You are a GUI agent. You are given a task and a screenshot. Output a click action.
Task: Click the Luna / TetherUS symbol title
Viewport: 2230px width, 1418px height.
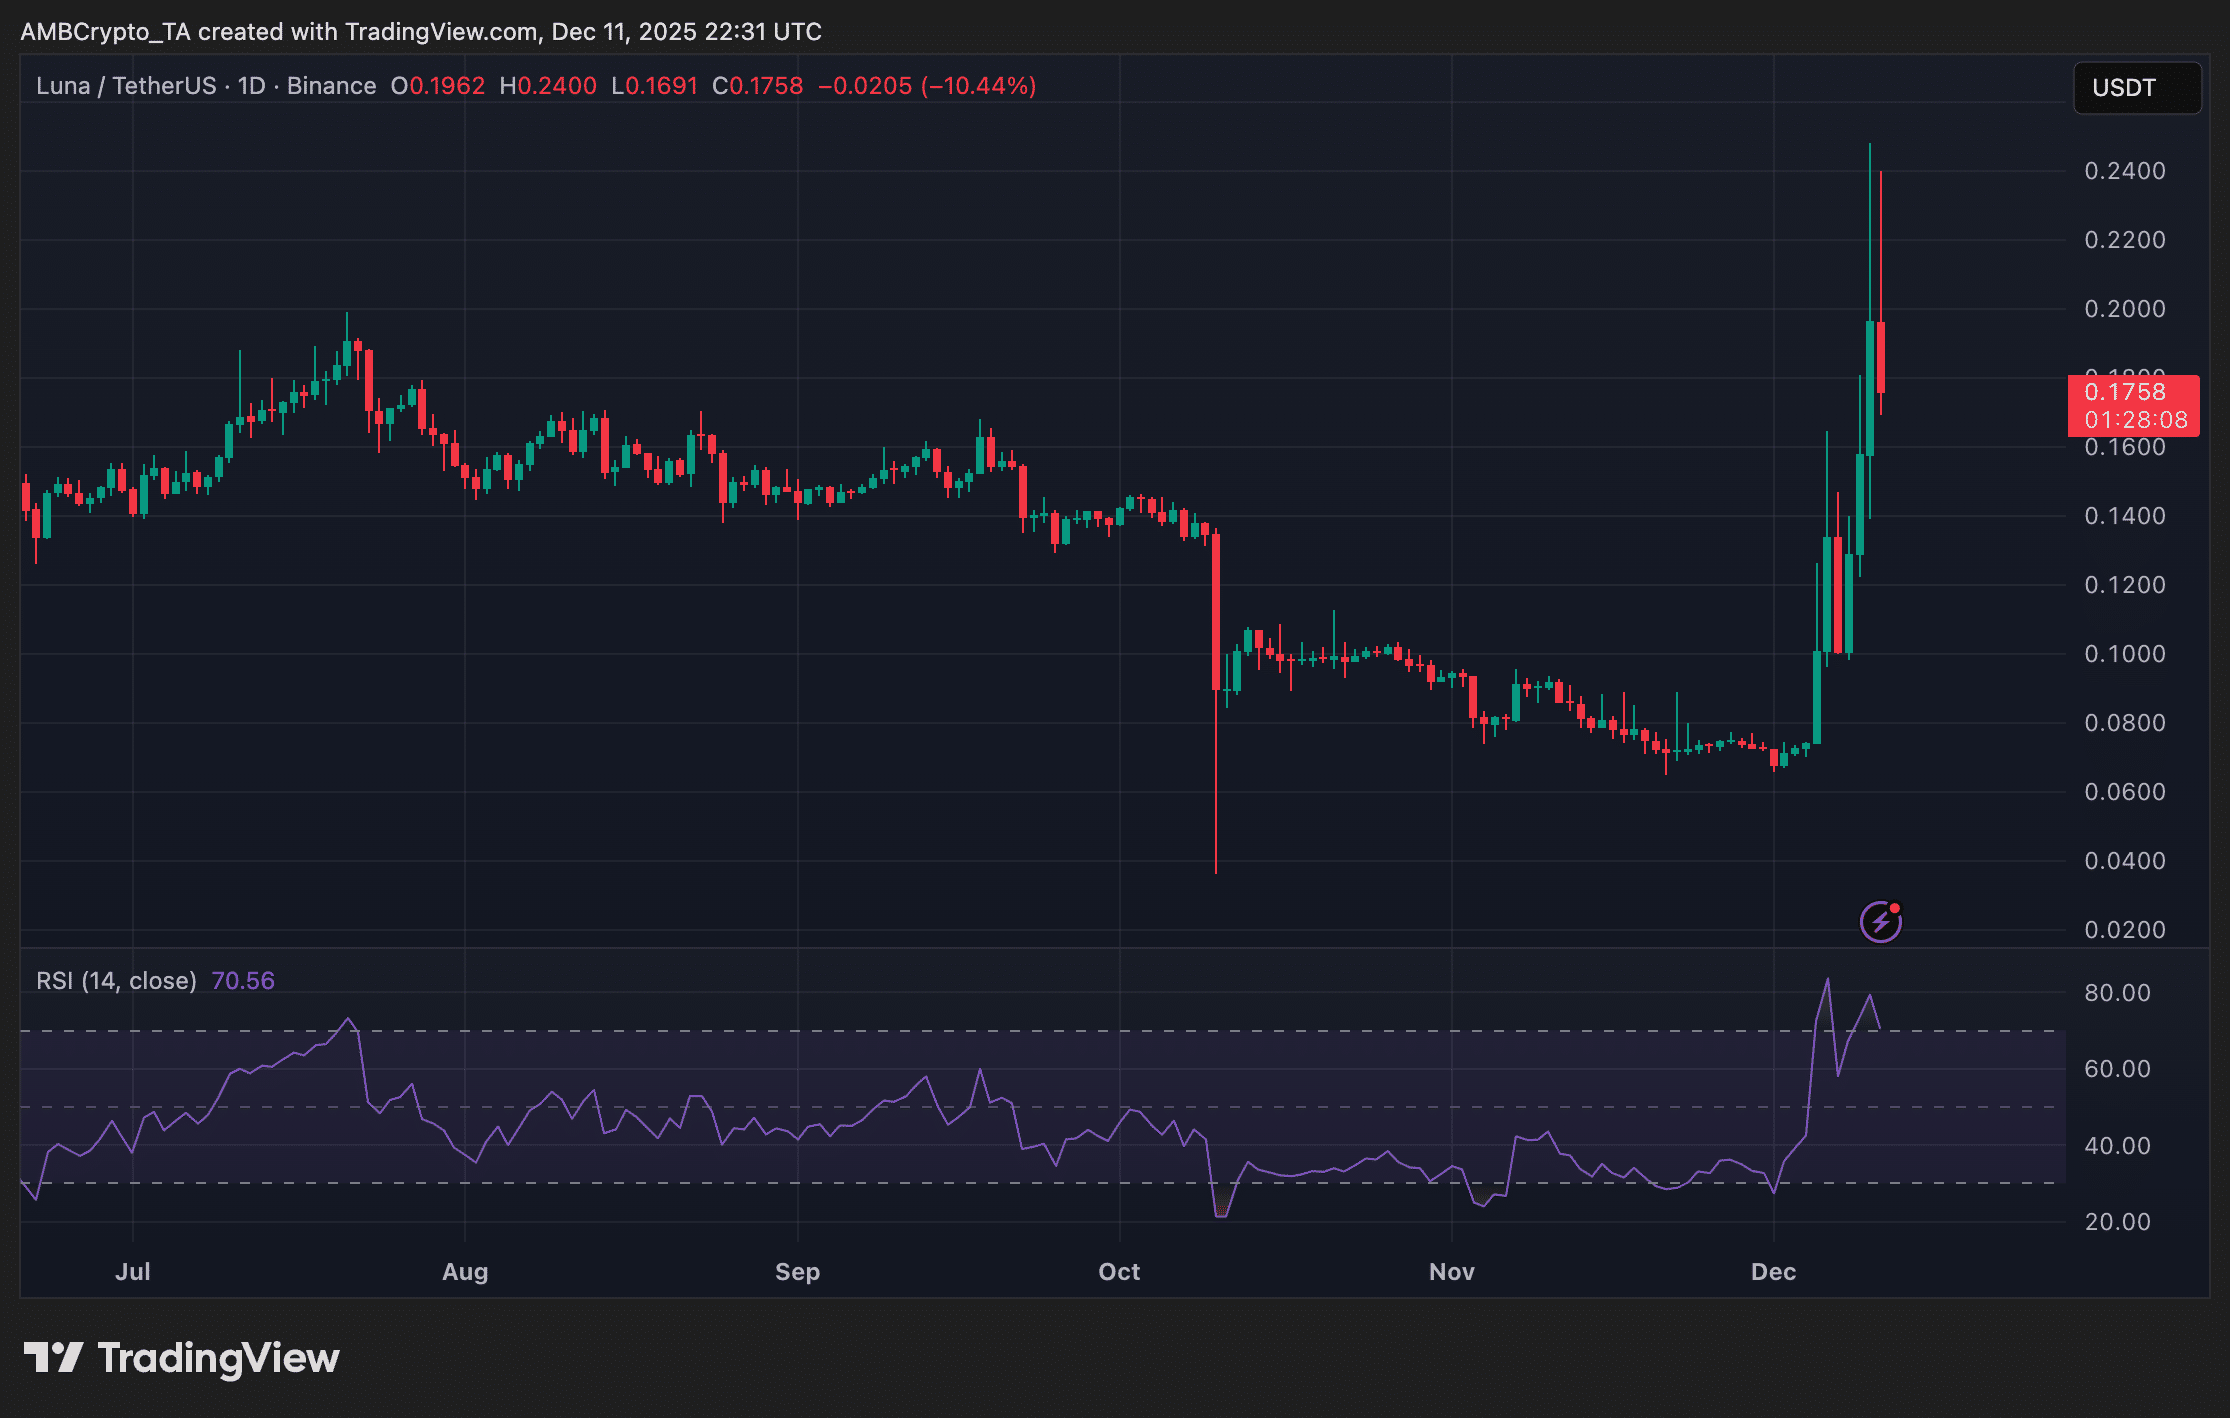(x=126, y=86)
